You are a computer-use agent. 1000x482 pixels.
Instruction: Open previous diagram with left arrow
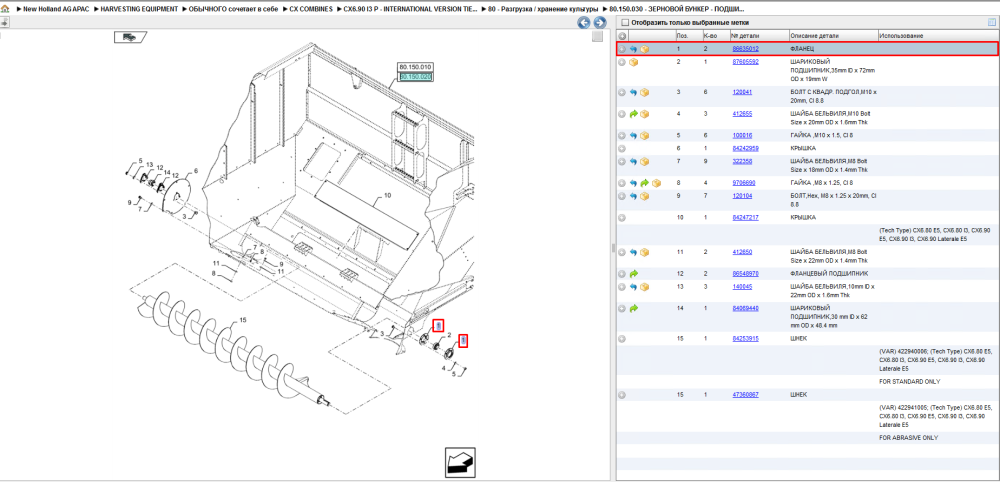pyautogui.click(x=584, y=23)
